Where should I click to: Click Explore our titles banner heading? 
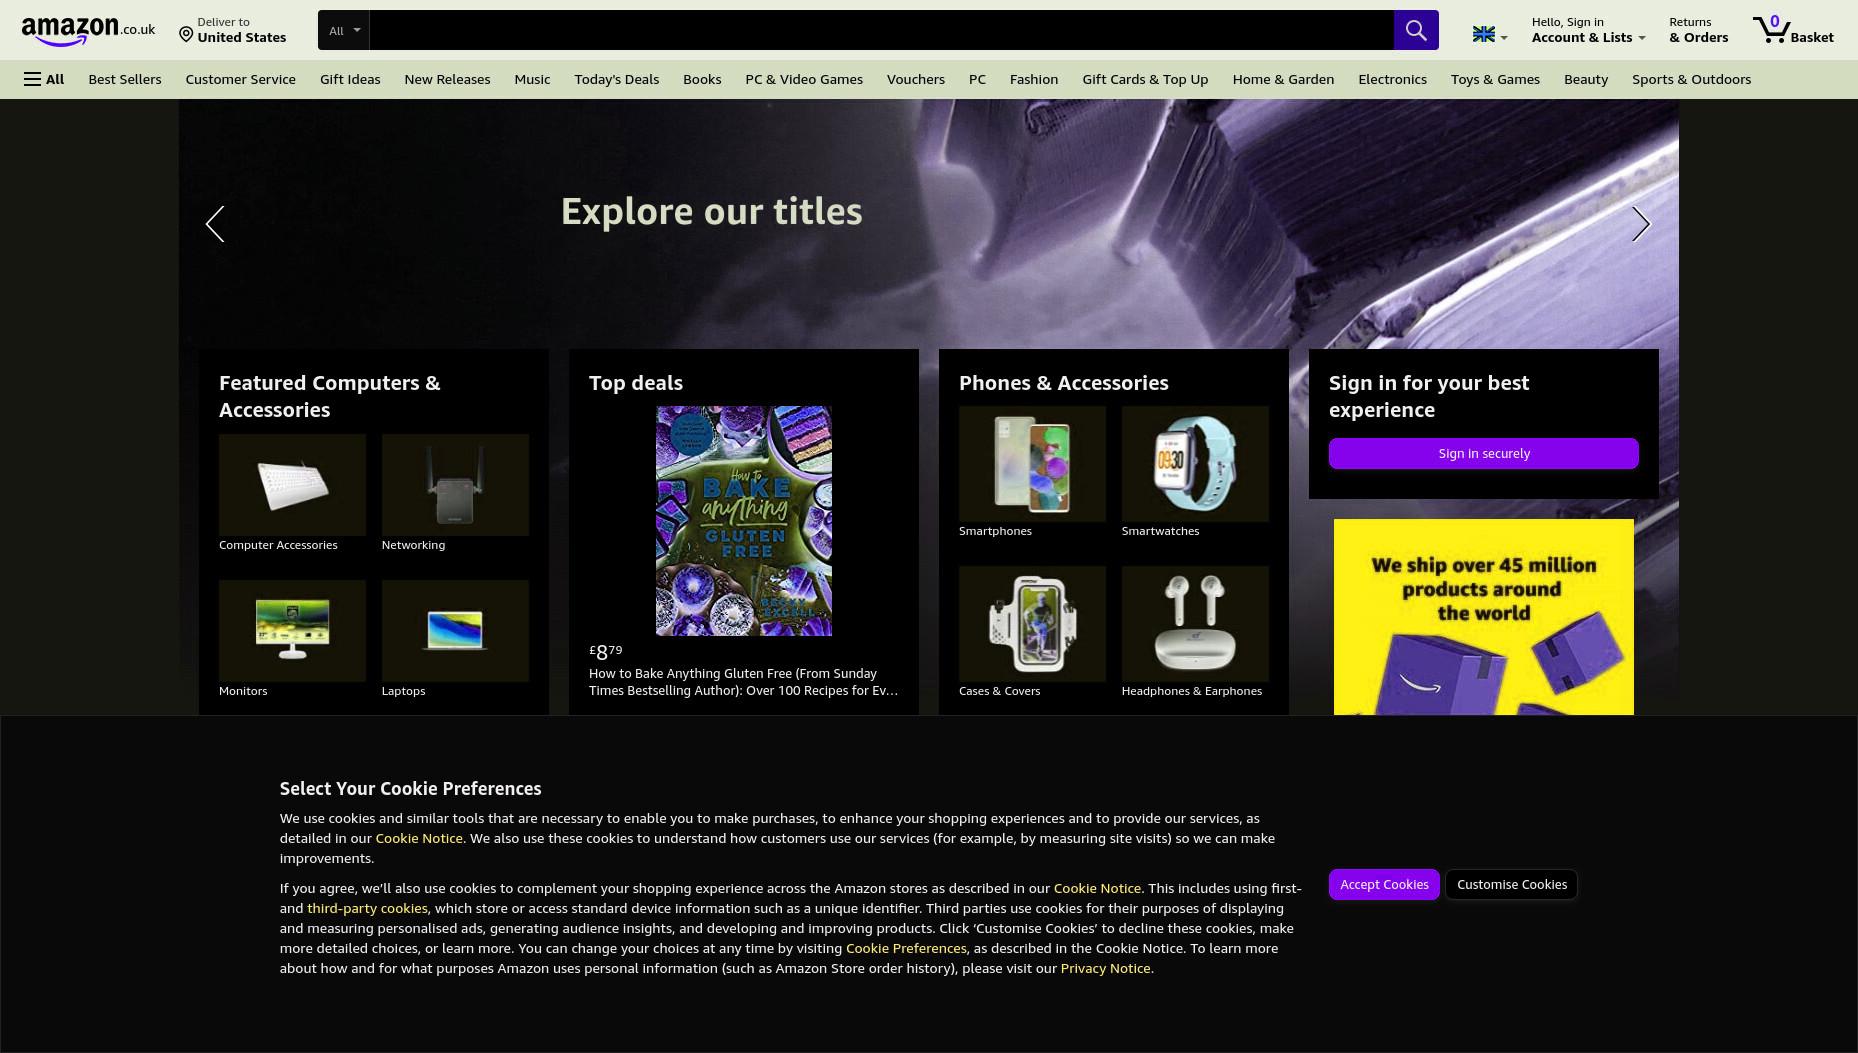711,211
